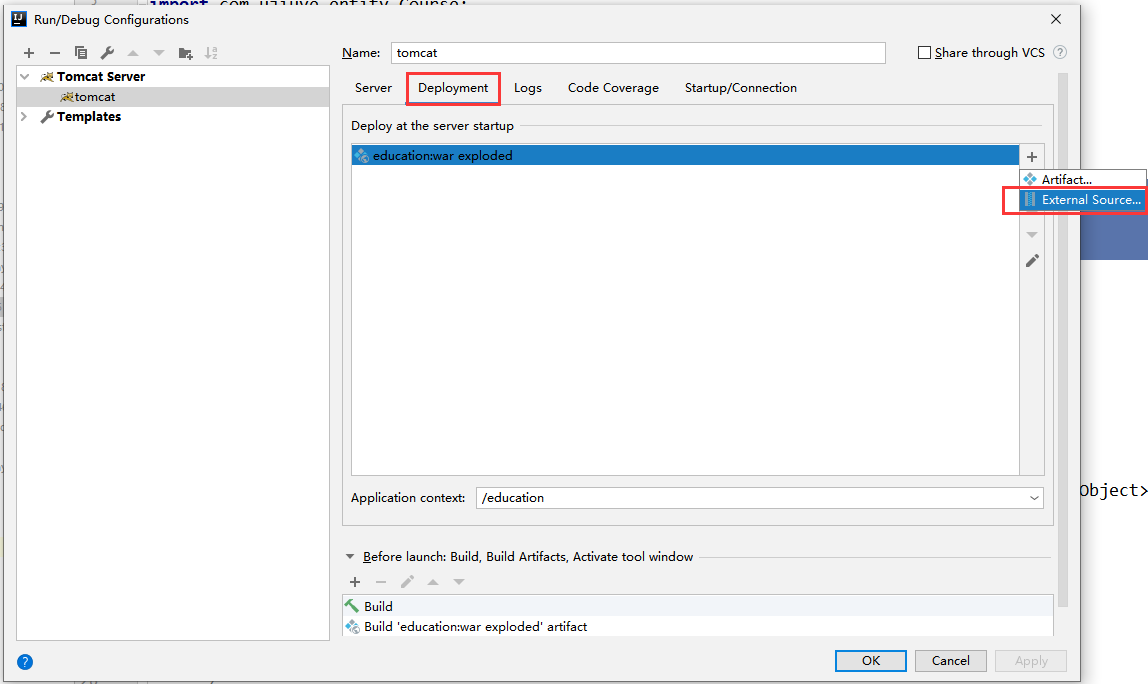Open Application context dropdown arrow

pyautogui.click(x=1034, y=498)
